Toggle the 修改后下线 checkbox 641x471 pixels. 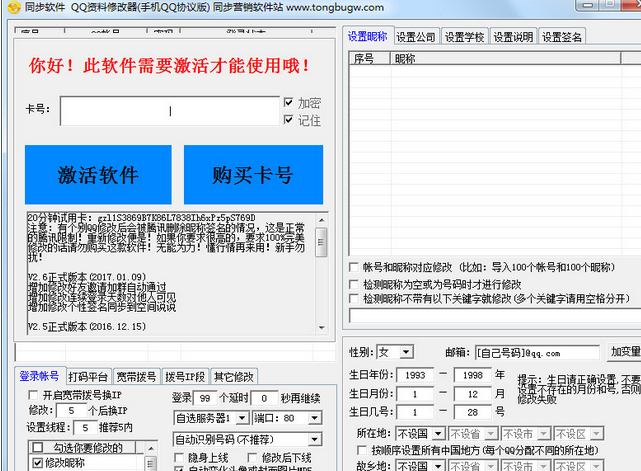(252, 457)
